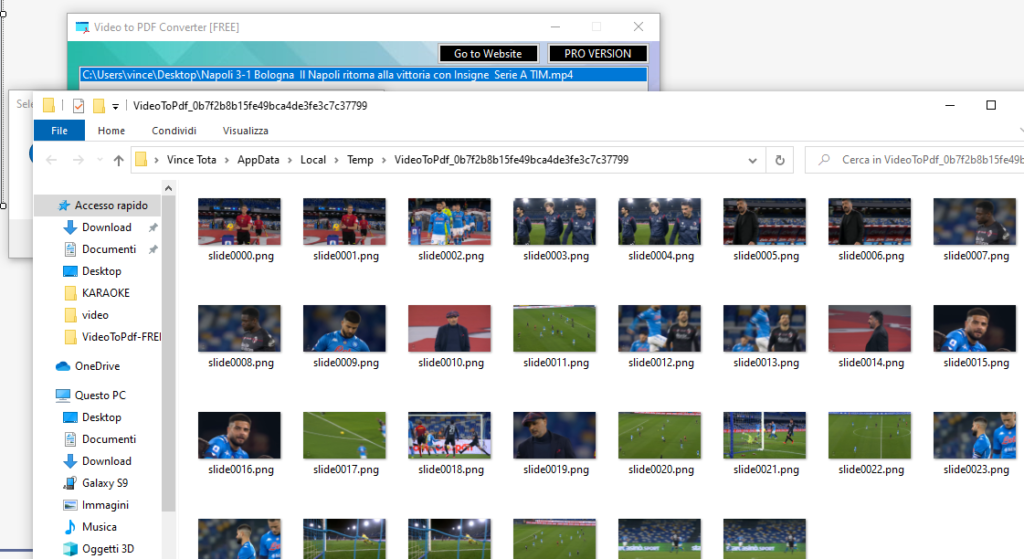Click the navigation pane scroll up arrow
Image resolution: width=1024 pixels, height=559 pixels.
point(168,189)
